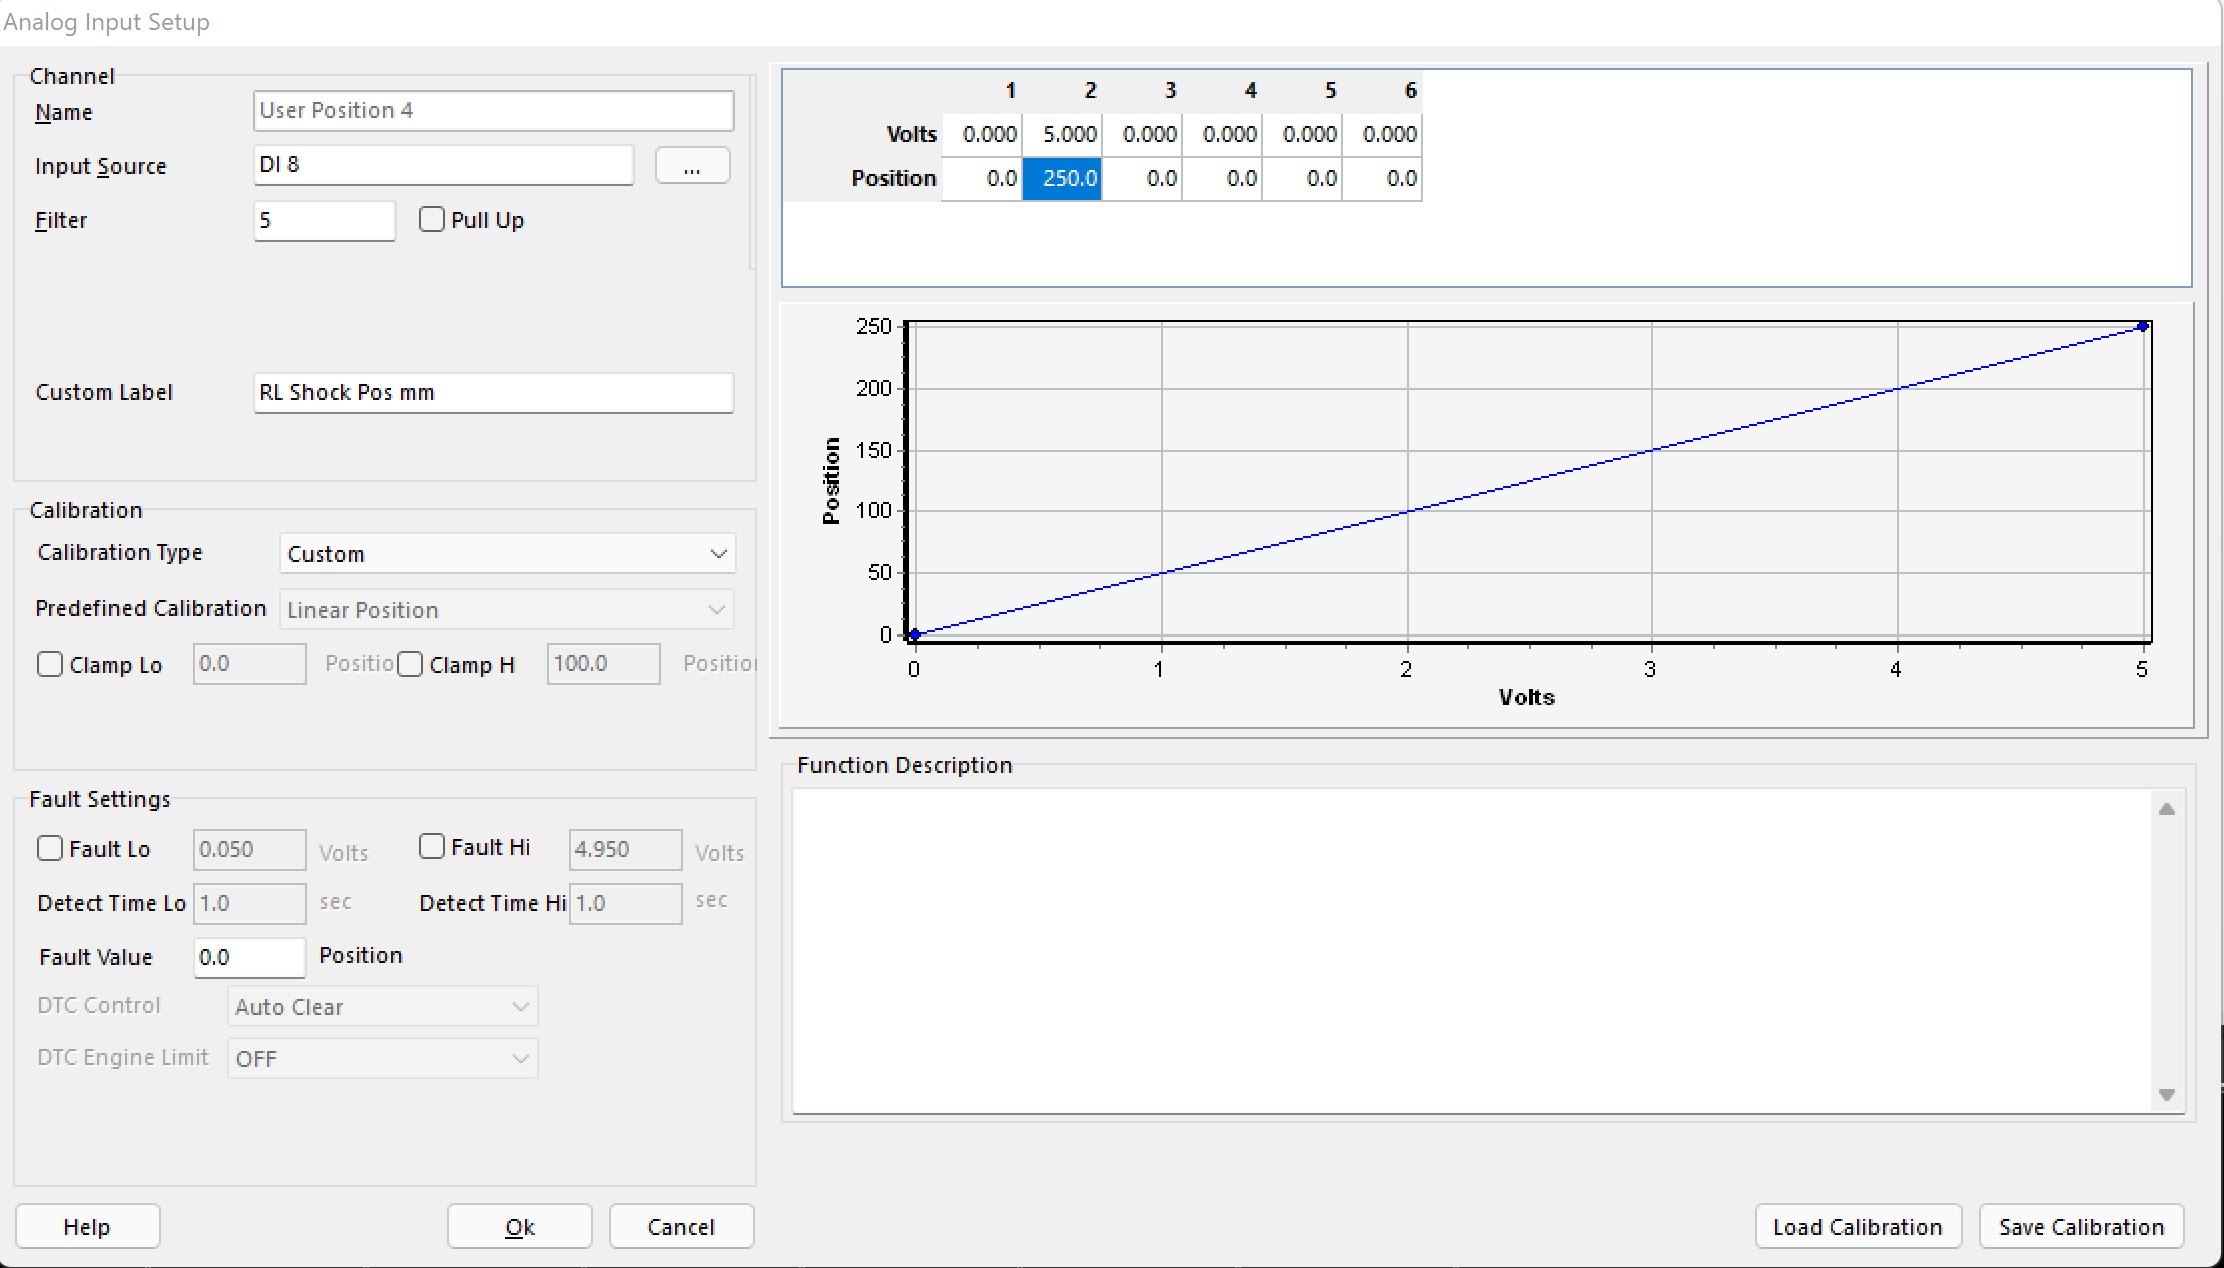Viewport: 2224px width, 1268px height.
Task: Check the Fault Hi option
Action: pos(432,847)
